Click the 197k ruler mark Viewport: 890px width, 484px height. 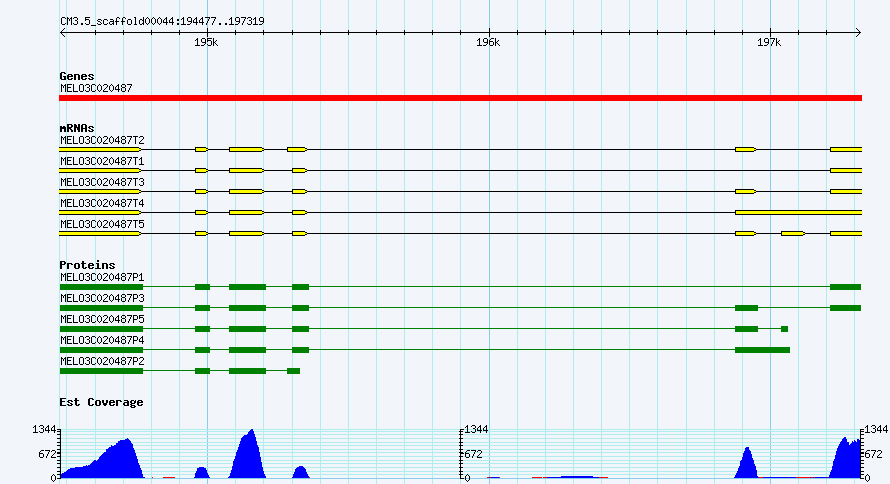[x=769, y=43]
